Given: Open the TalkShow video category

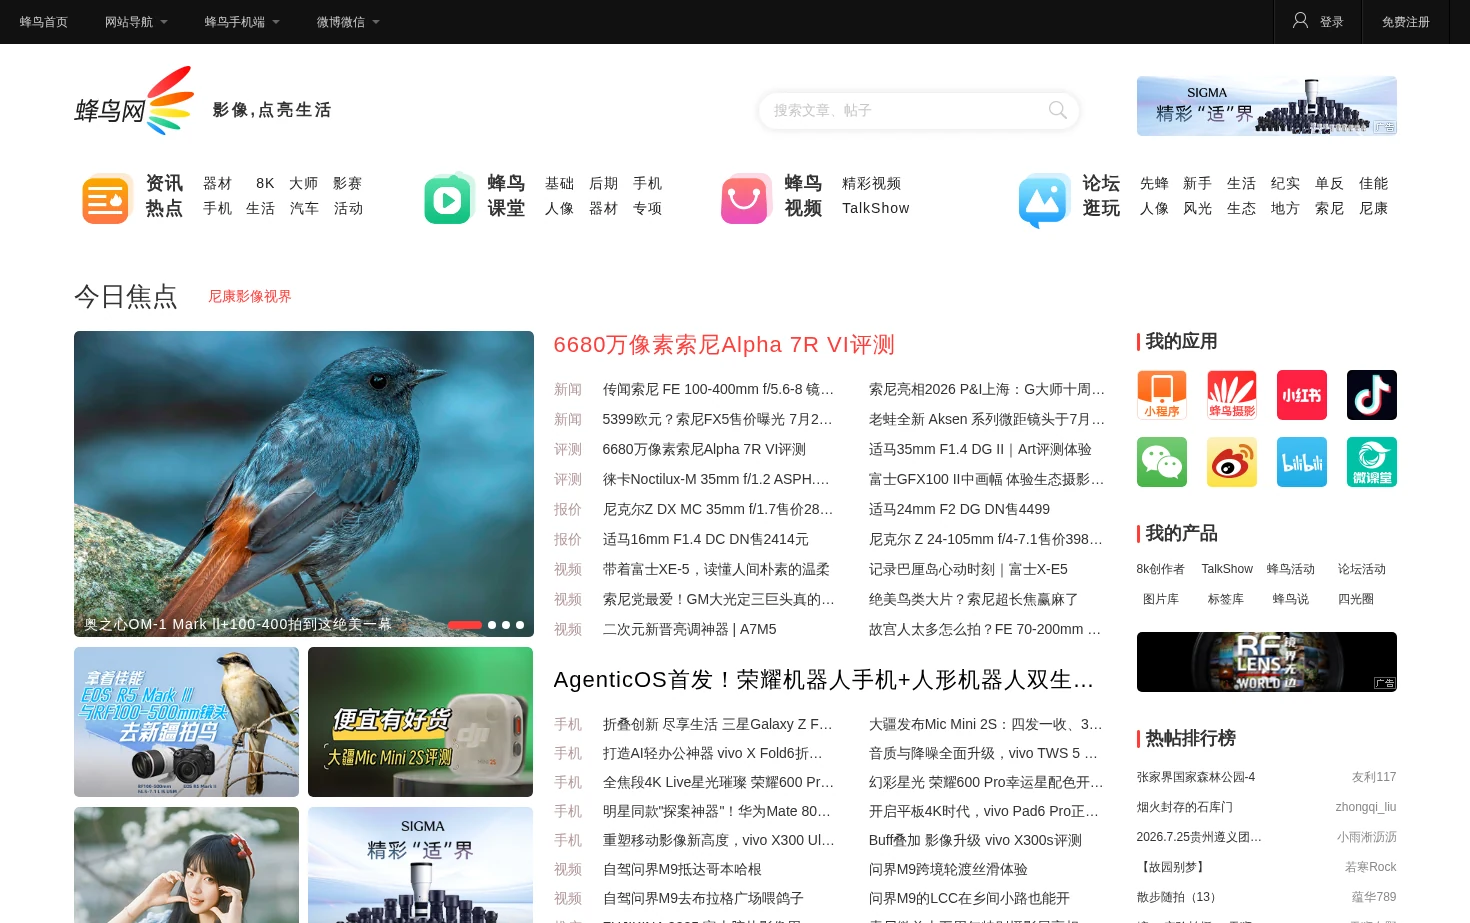Looking at the screenshot, I should (x=875, y=208).
